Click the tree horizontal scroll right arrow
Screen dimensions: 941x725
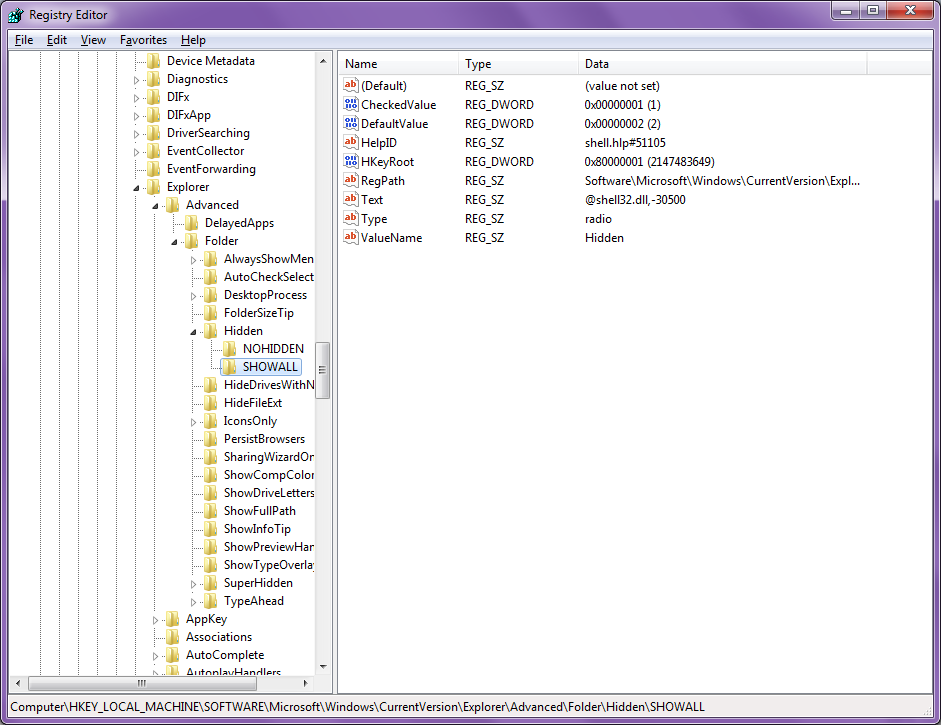[306, 683]
